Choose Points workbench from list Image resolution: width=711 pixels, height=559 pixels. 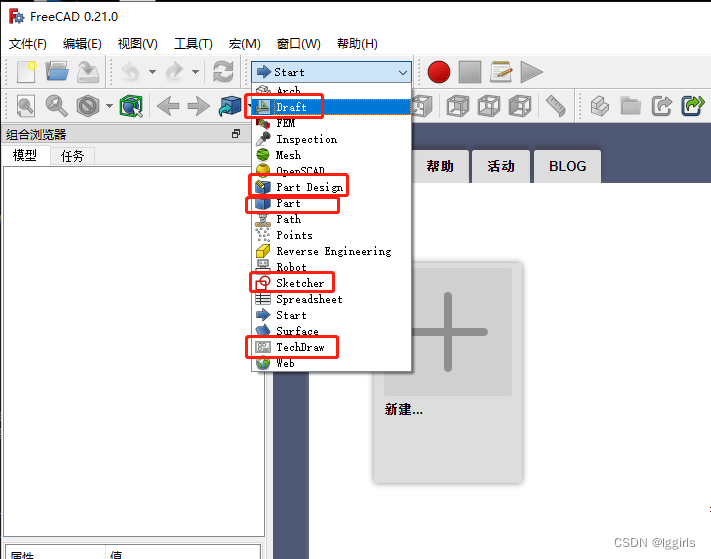(331, 235)
